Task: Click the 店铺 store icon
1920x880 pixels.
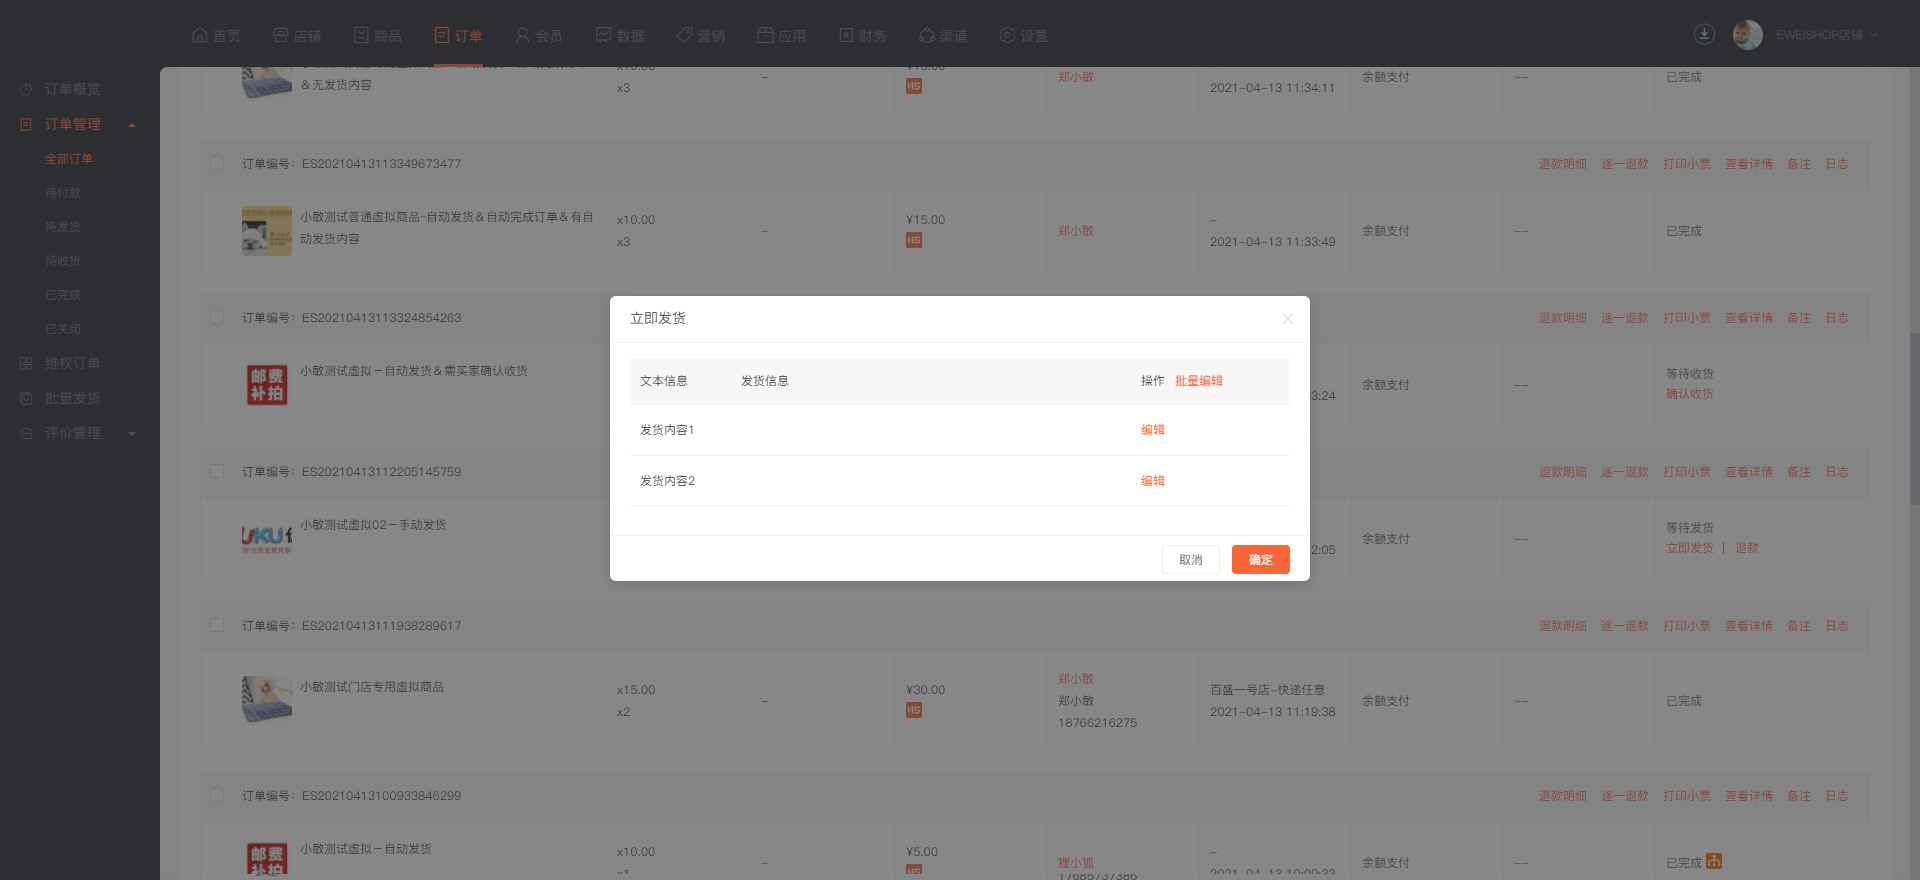Action: 281,35
